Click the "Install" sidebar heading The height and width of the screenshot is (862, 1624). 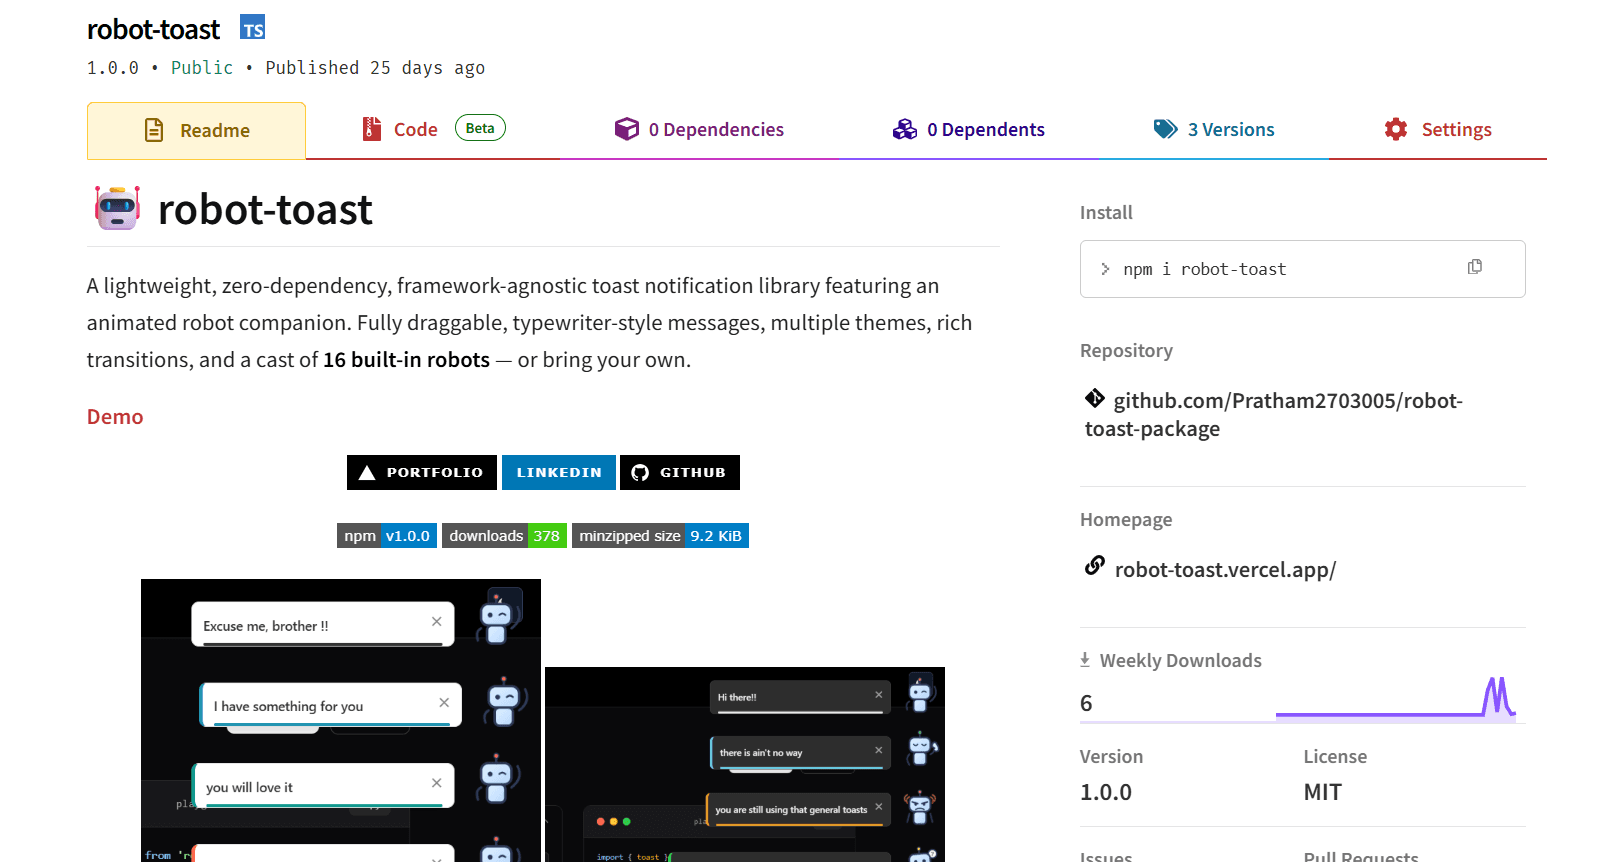tap(1106, 213)
